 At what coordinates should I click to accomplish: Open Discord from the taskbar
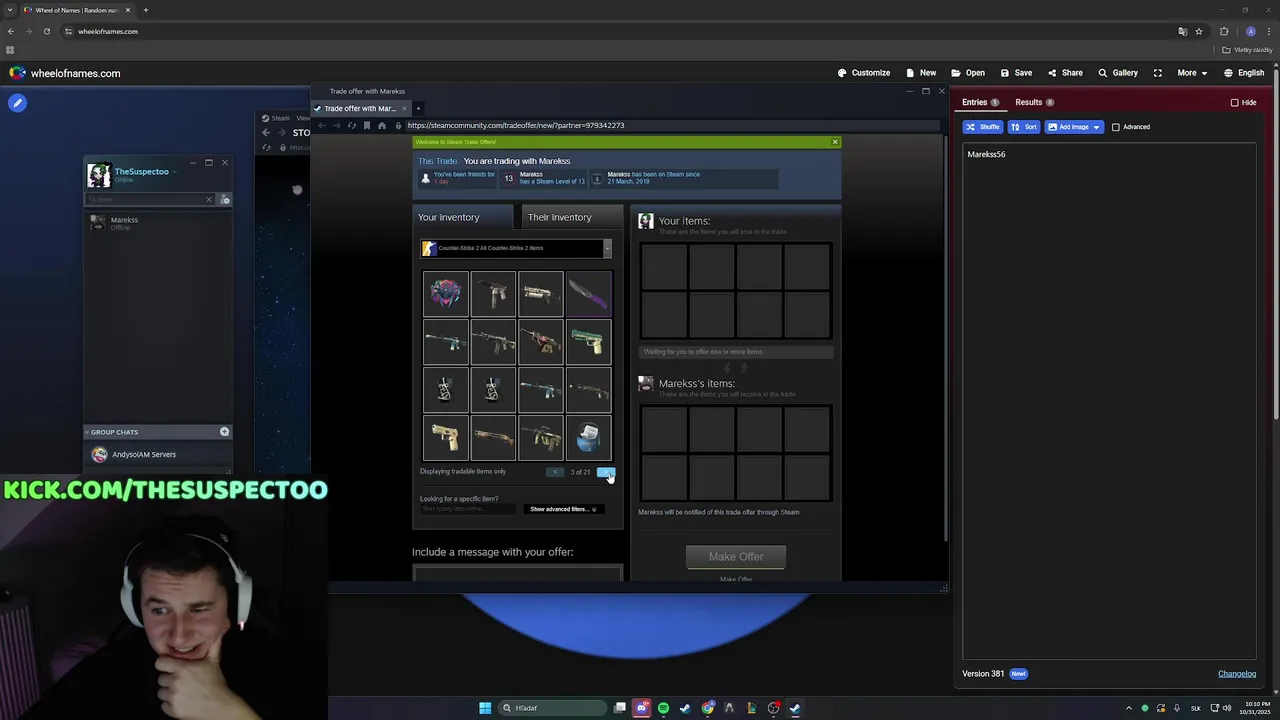click(642, 708)
